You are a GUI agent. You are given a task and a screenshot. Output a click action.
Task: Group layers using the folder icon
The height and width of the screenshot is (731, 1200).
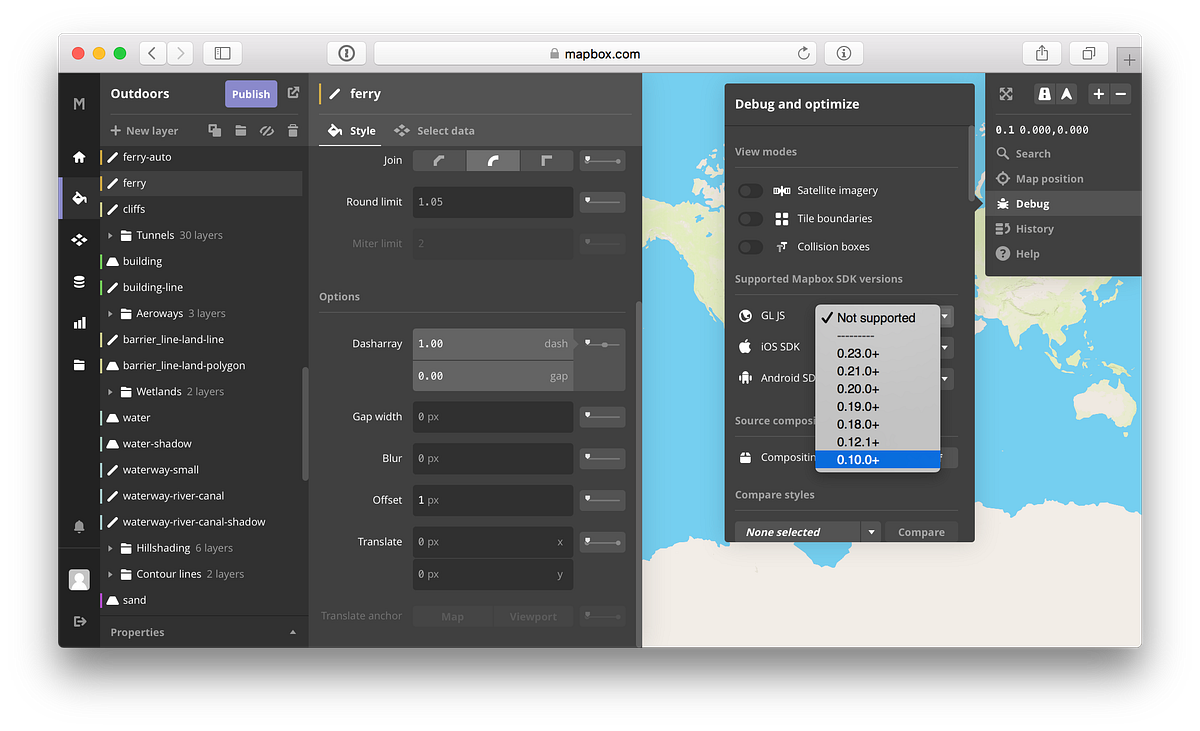click(x=240, y=130)
